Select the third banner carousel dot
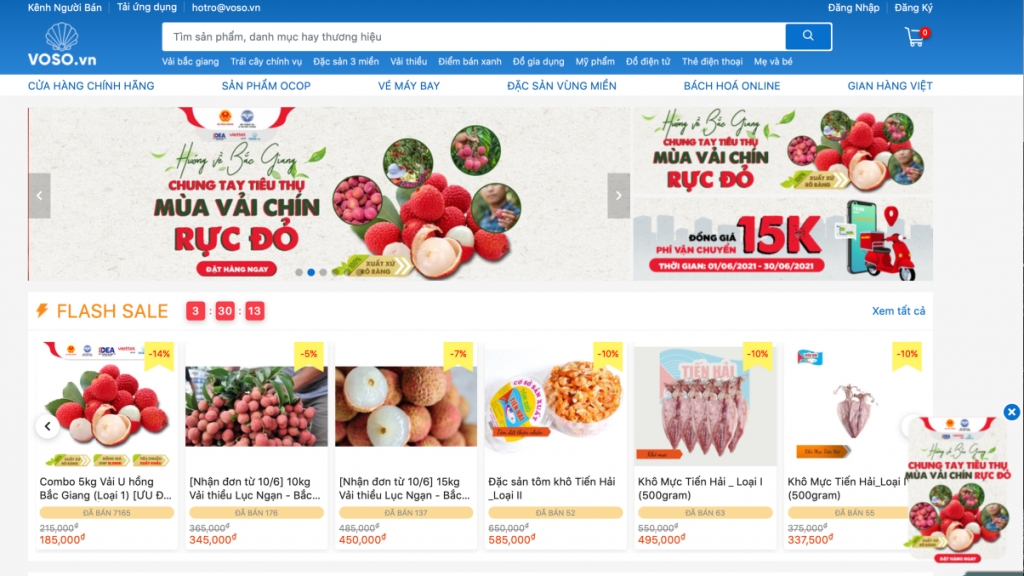1024x576 pixels. click(323, 272)
